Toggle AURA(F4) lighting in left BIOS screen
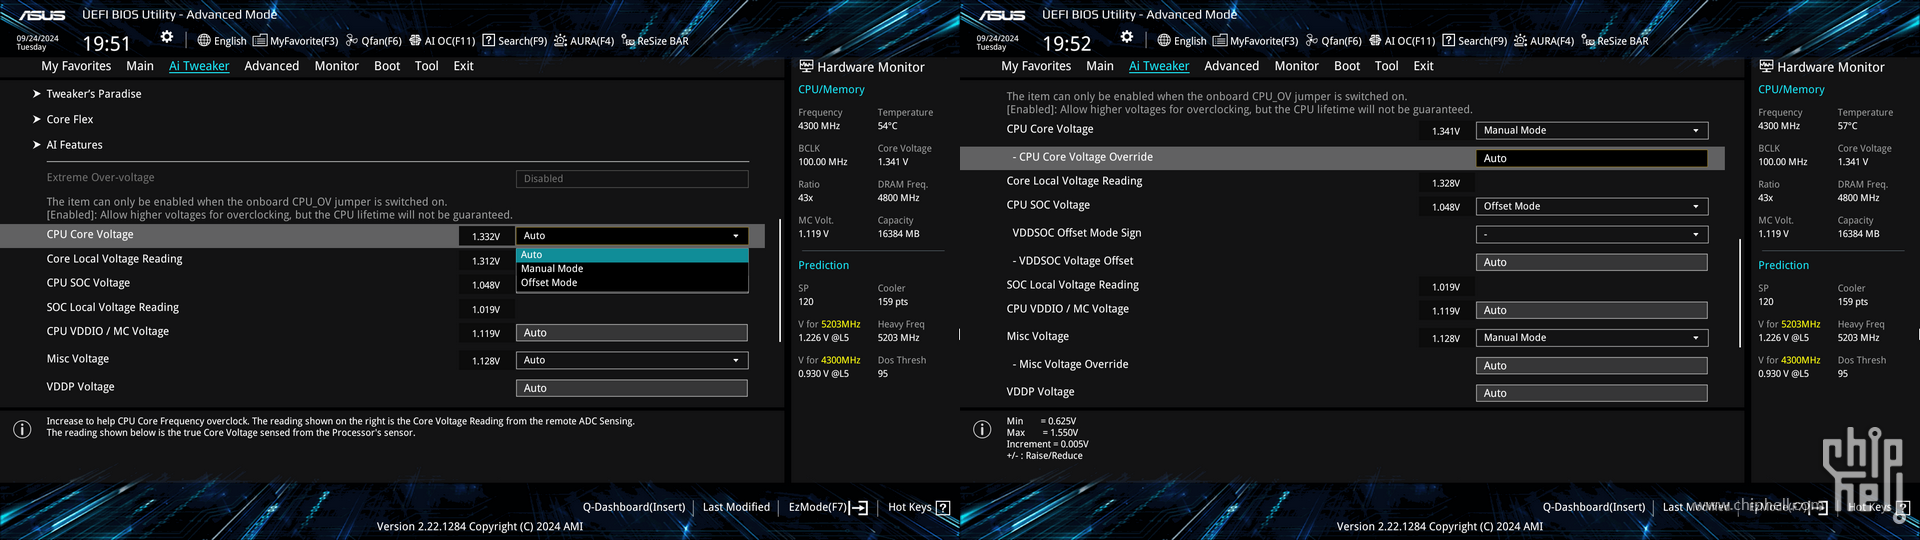 click(x=584, y=41)
